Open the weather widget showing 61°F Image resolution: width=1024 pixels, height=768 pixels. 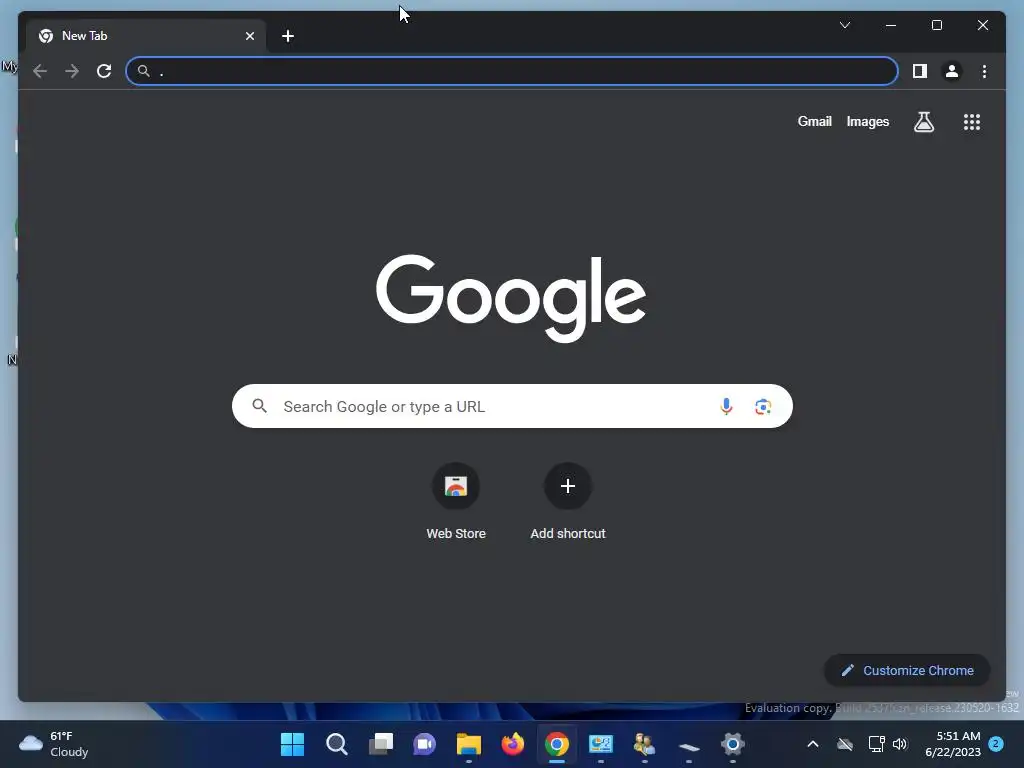[x=54, y=744]
